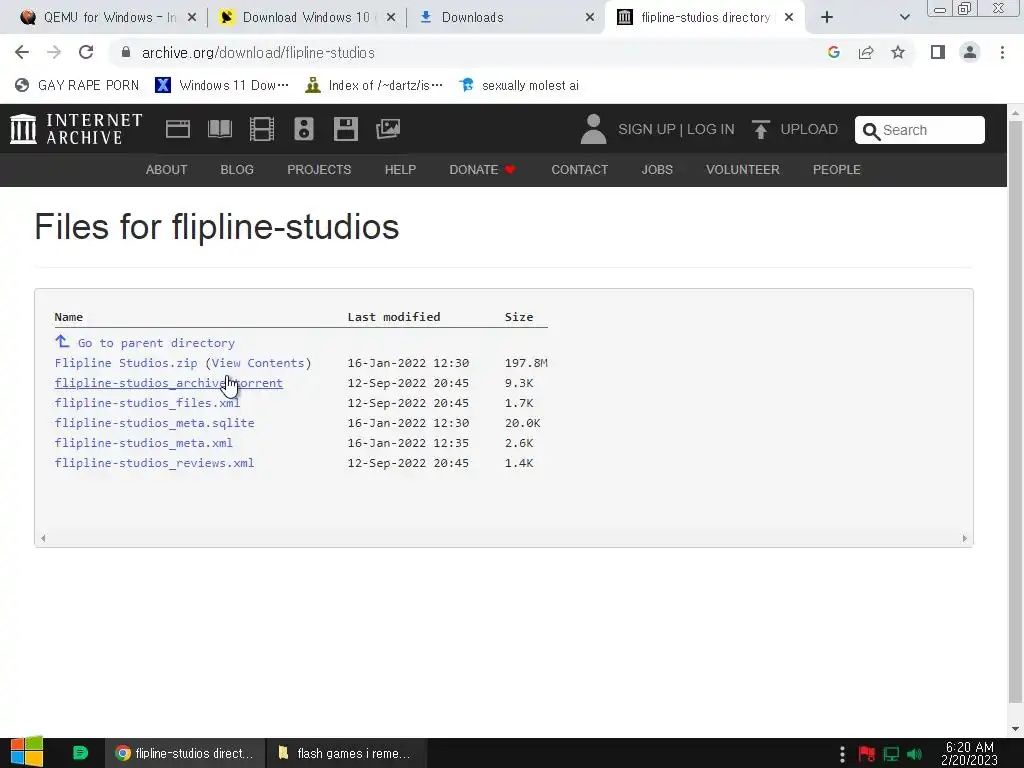
Task: Click the SIGN UP link
Action: [x=647, y=129]
